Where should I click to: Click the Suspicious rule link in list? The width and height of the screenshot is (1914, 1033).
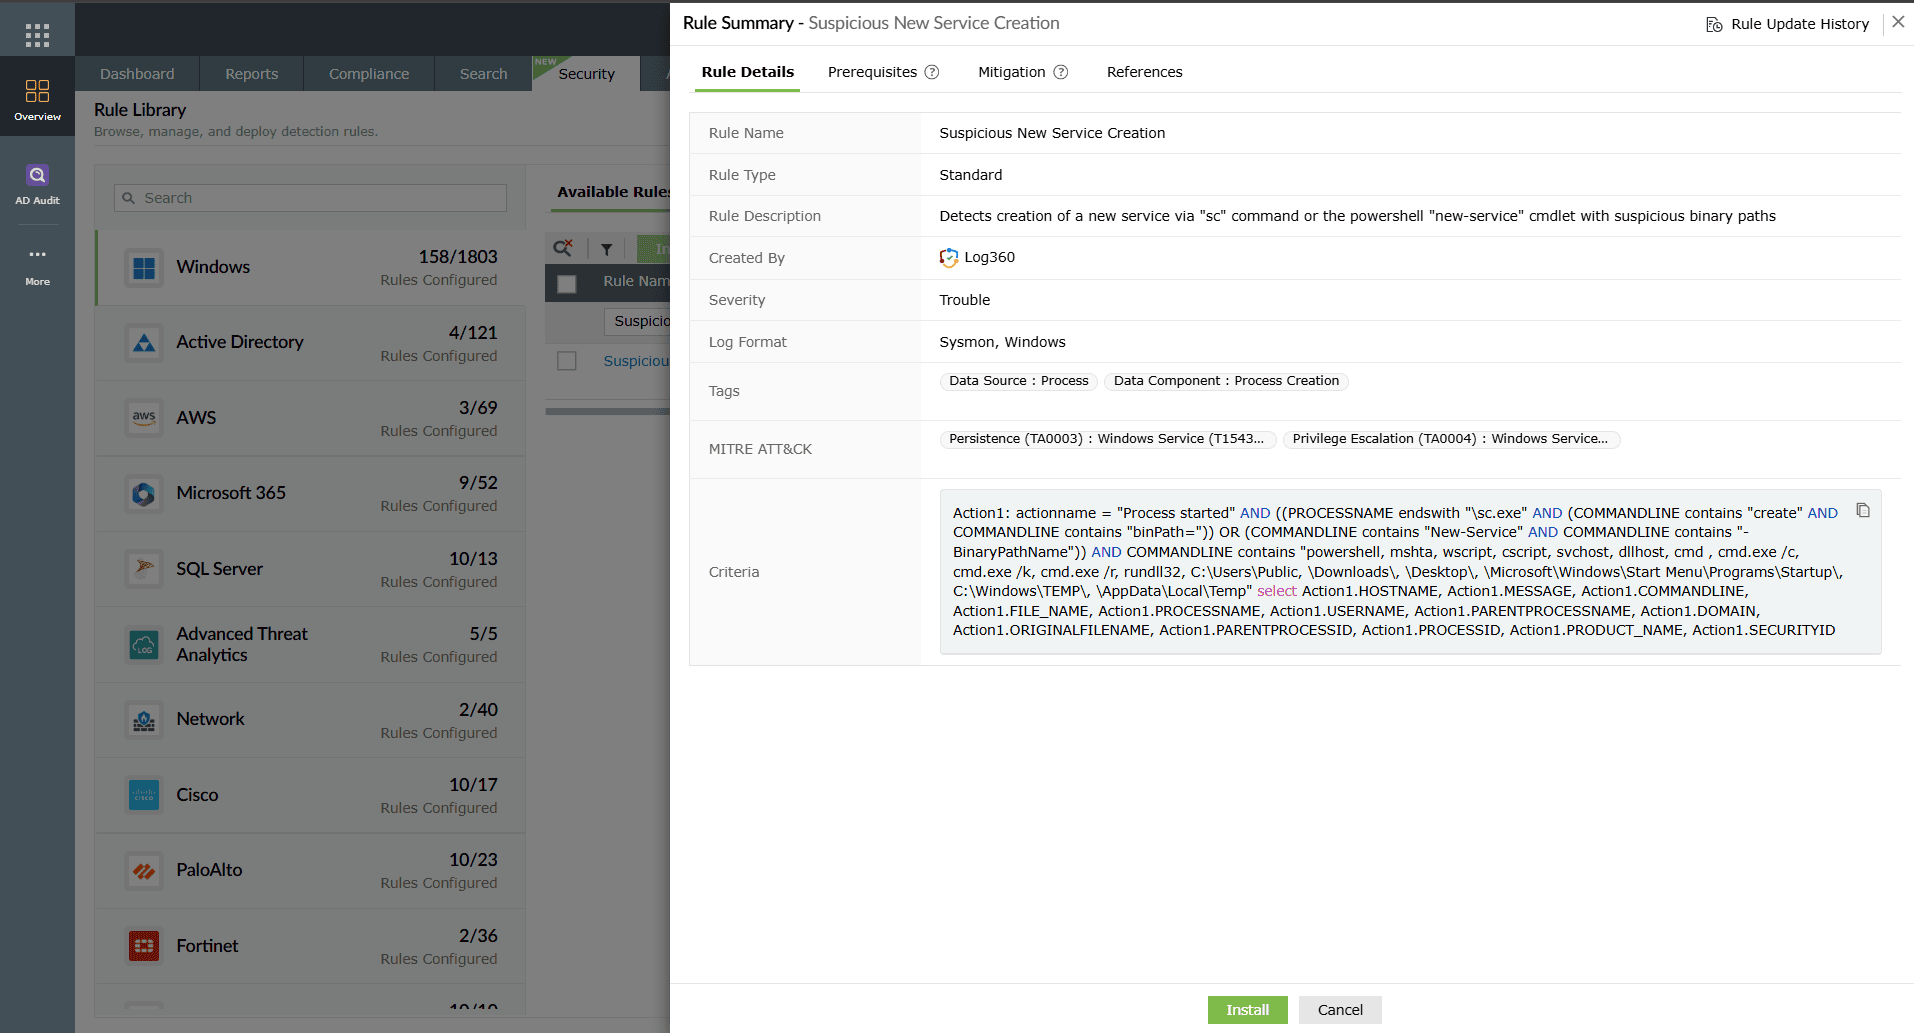click(x=636, y=361)
